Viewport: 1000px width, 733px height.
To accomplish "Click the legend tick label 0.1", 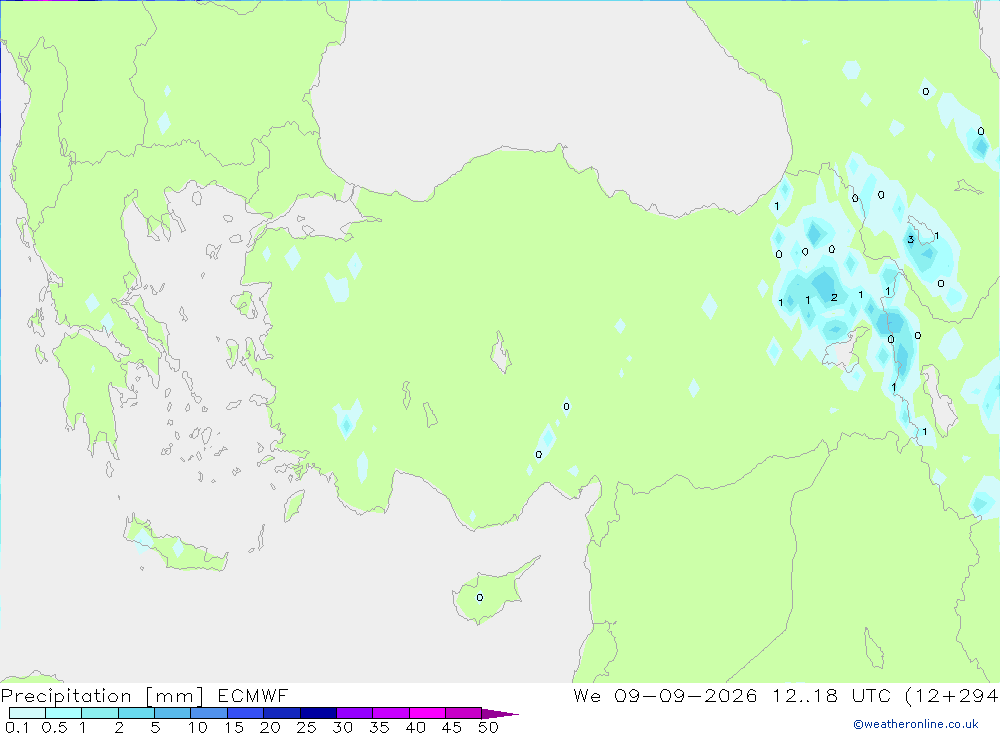I will tap(17, 727).
